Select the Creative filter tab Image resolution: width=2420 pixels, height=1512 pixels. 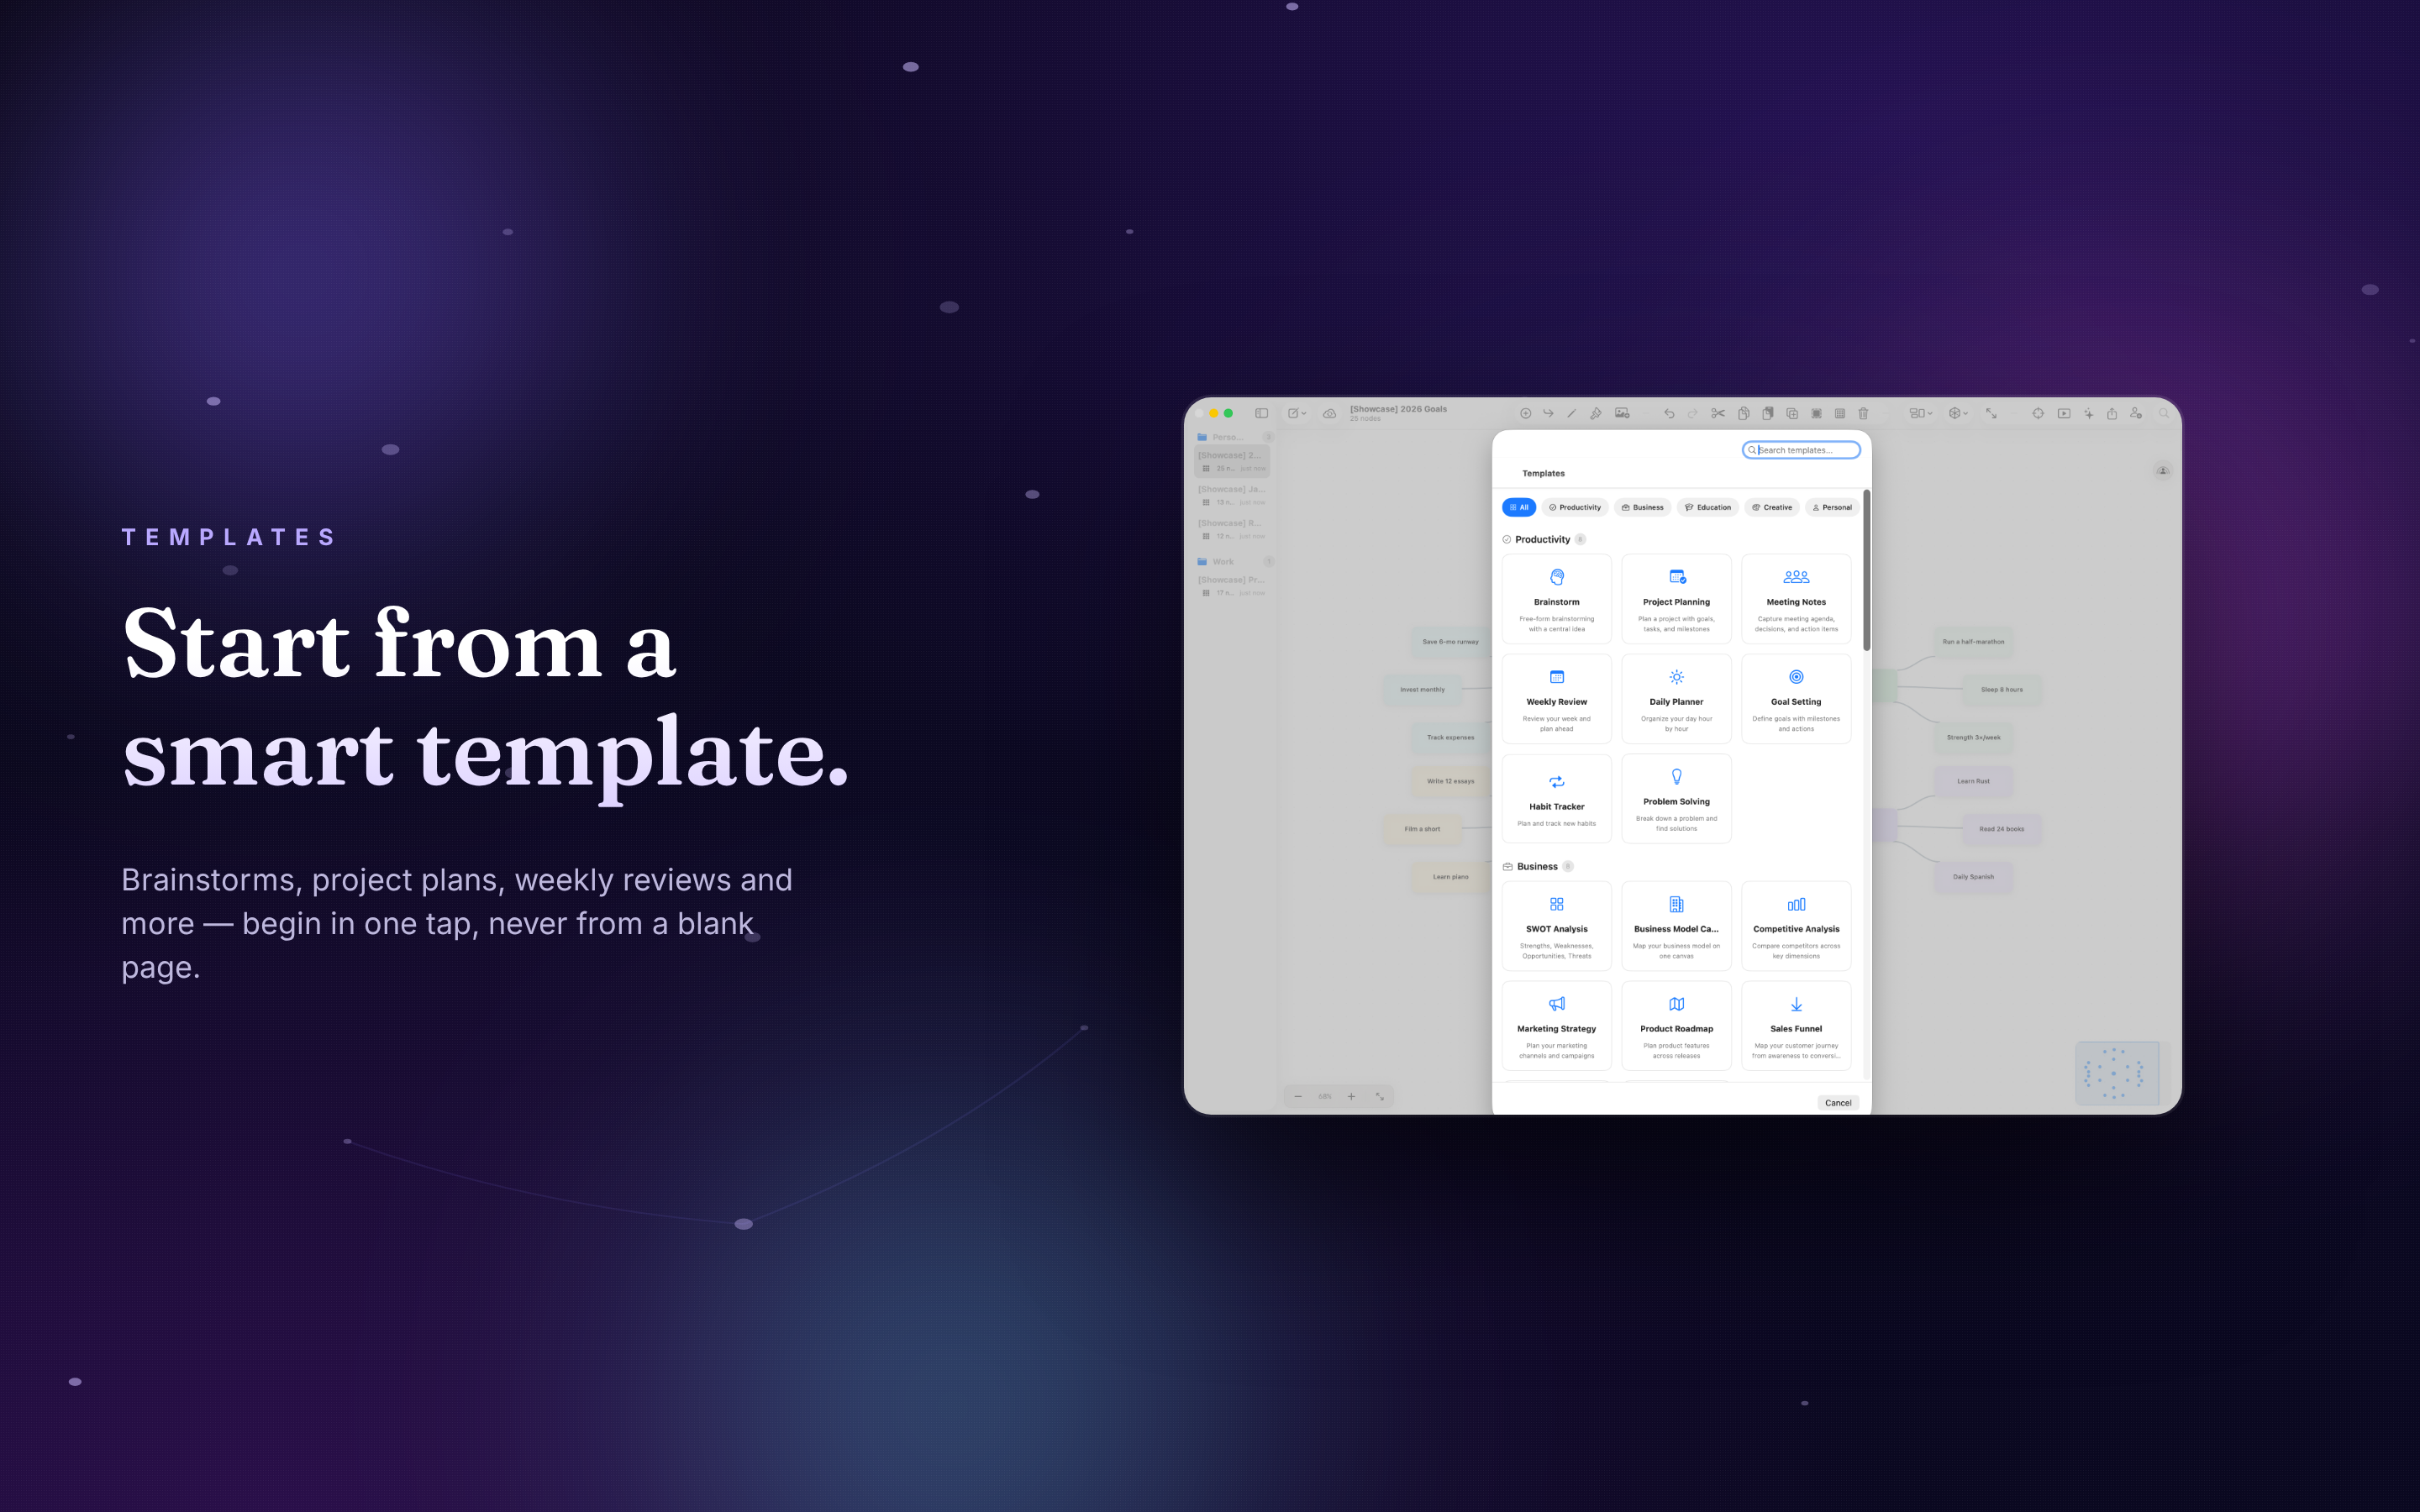(1772, 507)
